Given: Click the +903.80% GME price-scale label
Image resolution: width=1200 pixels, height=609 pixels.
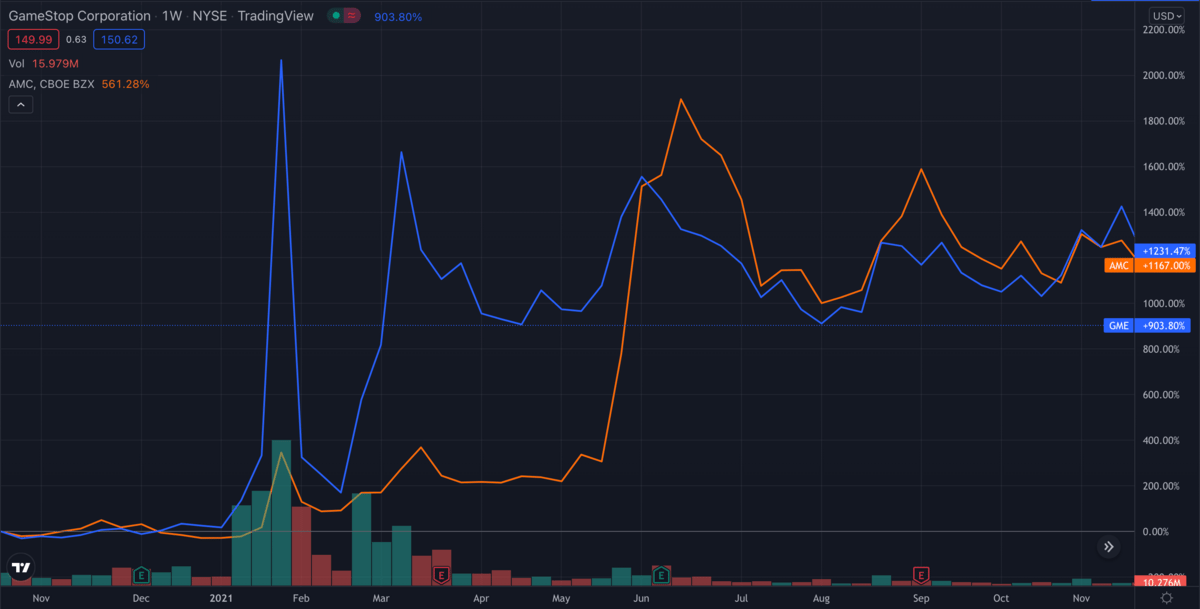Looking at the screenshot, I should tap(1165, 325).
